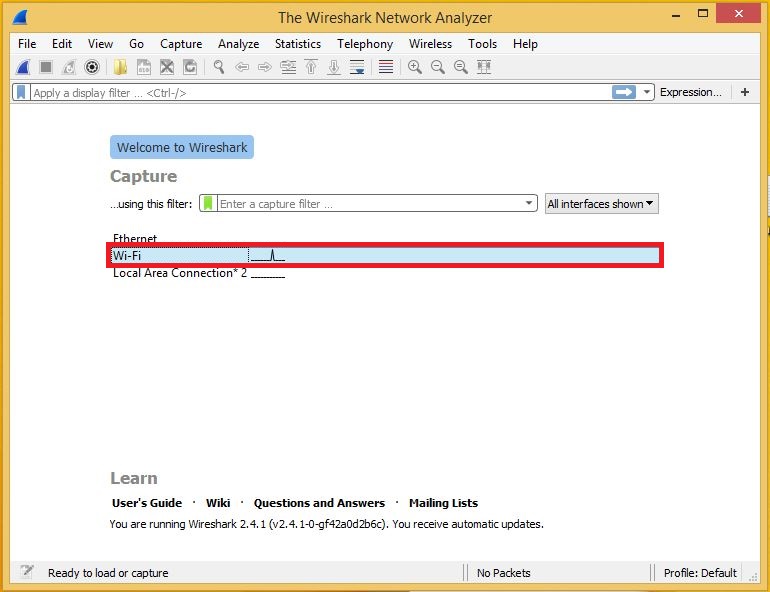Screen dimensions: 770x592
Task: Open the Telephony menu
Action: point(365,44)
